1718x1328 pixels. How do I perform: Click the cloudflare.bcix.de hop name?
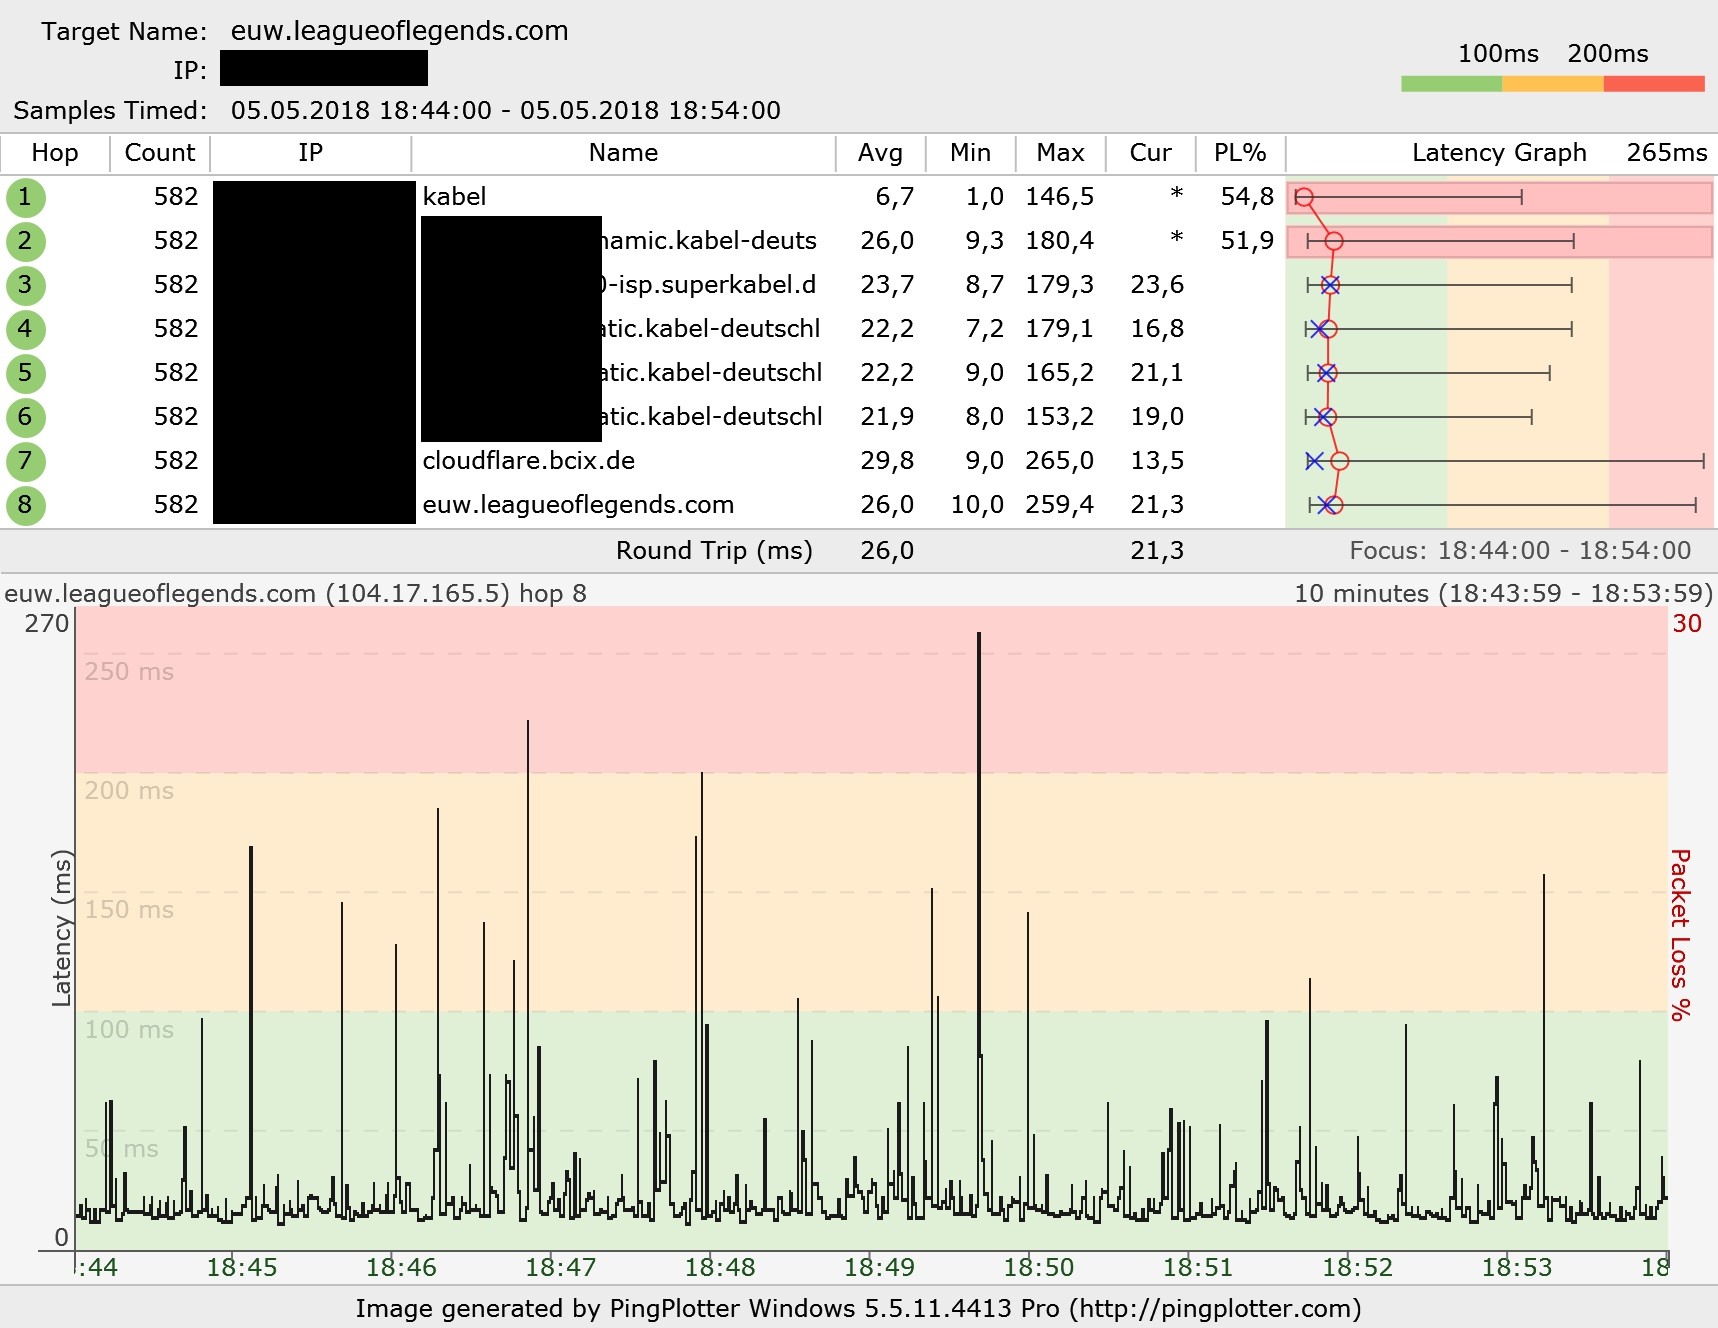click(x=528, y=461)
